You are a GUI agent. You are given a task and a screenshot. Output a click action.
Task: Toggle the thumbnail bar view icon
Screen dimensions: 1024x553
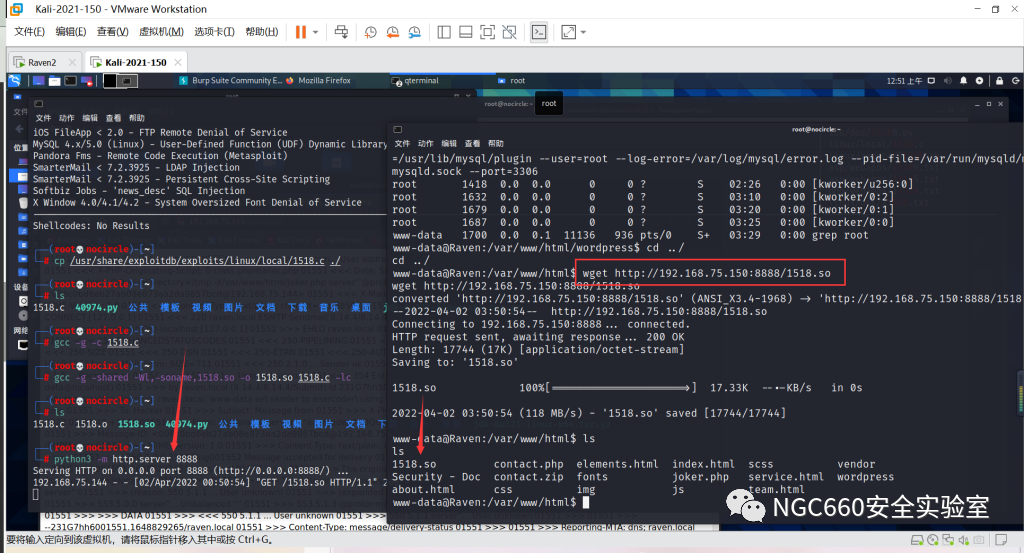tap(466, 32)
